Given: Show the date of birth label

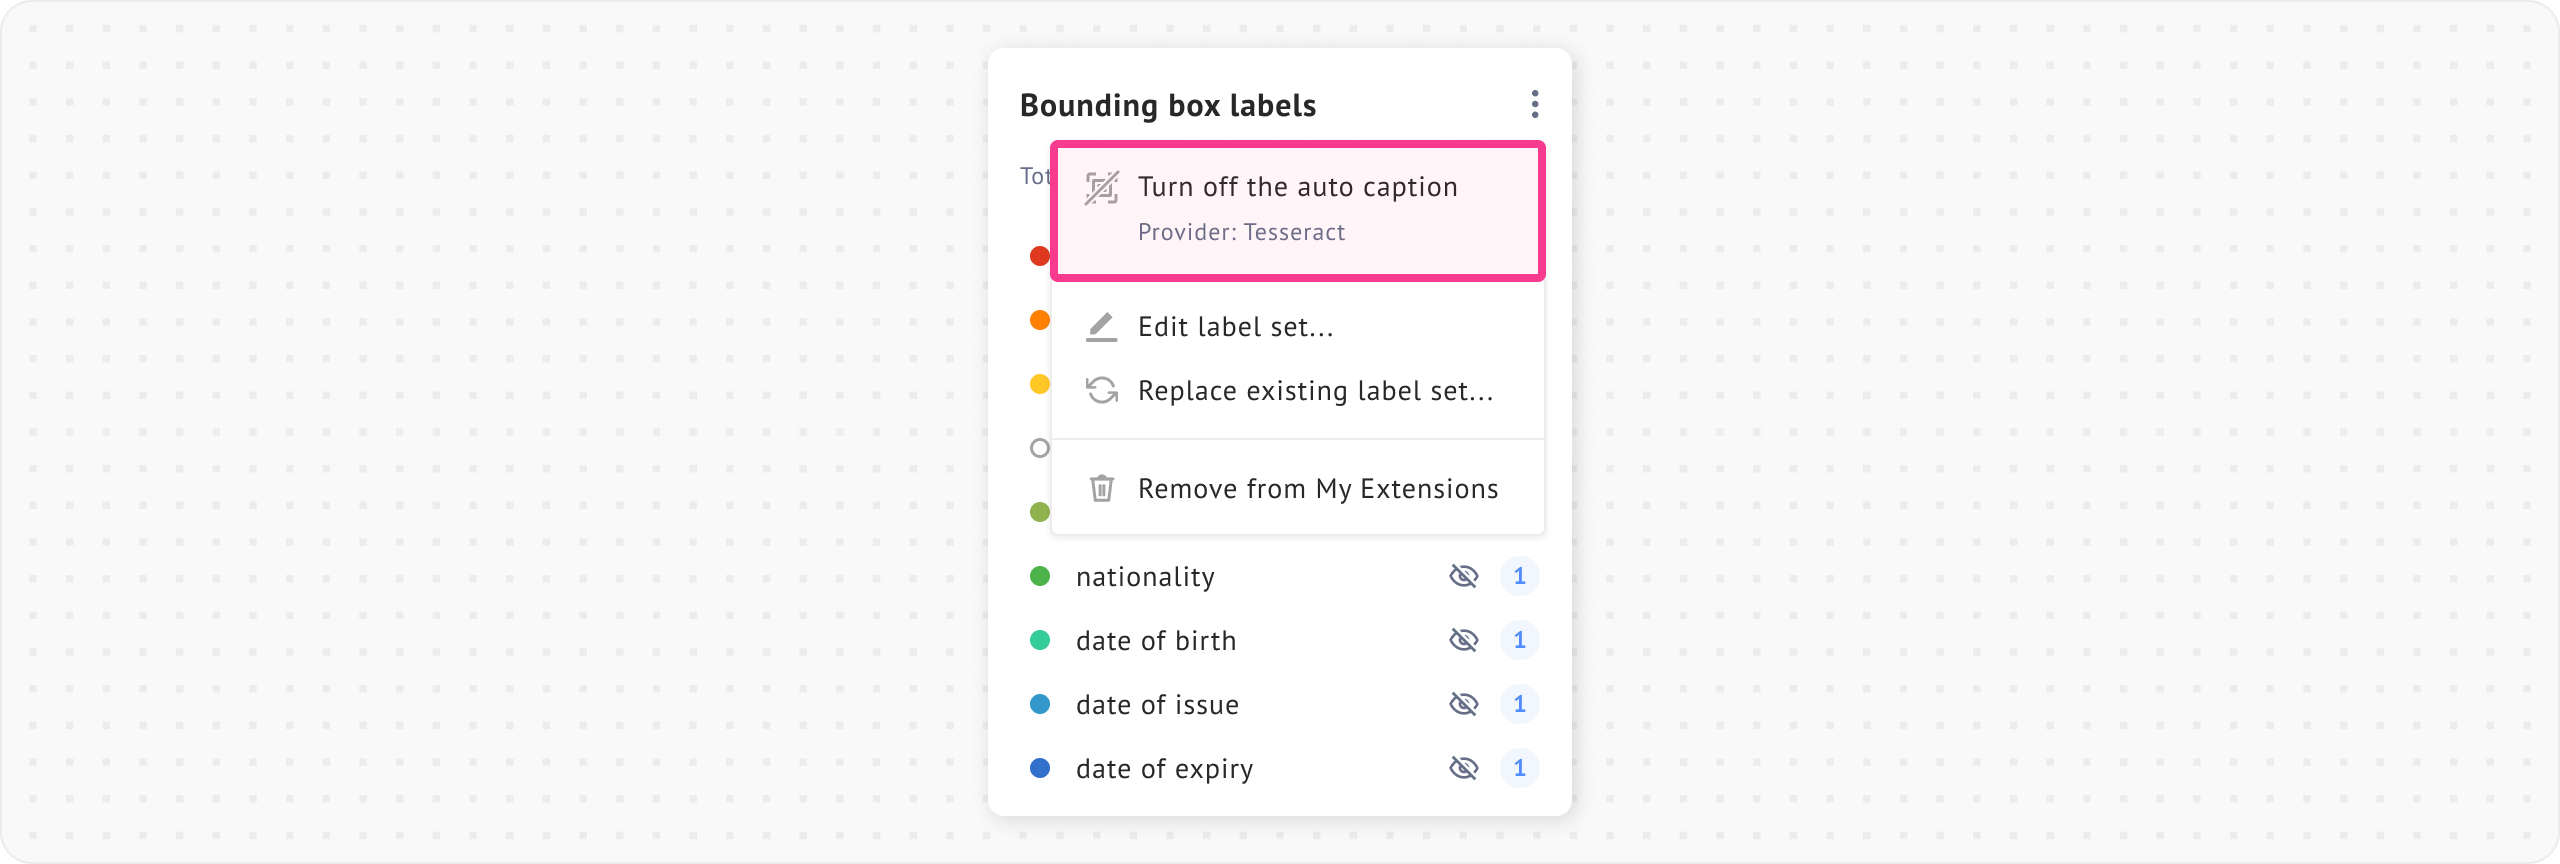Looking at the screenshot, I should (1463, 640).
